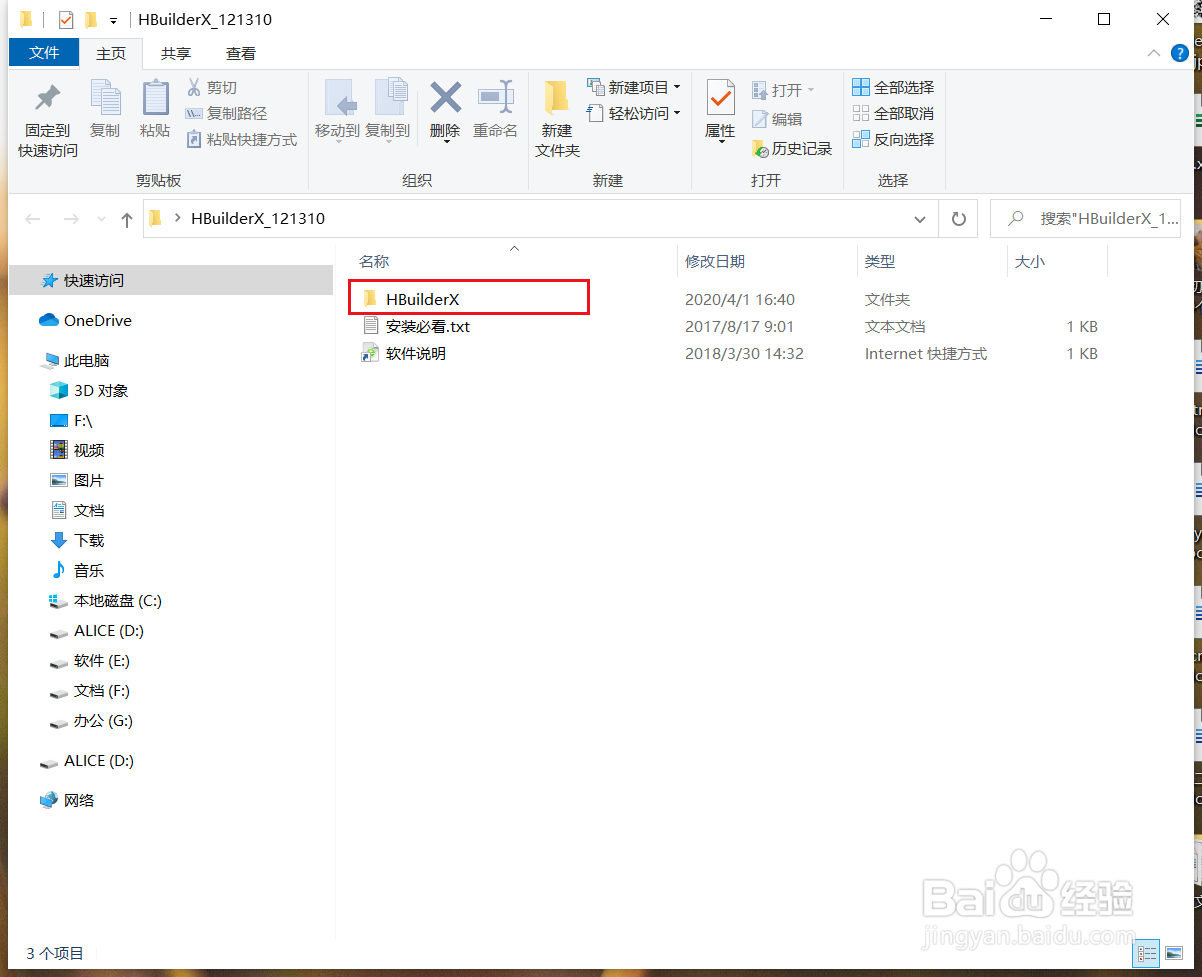Open recent locations dropdown arrow
This screenshot has width=1202, height=977.
click(100, 219)
